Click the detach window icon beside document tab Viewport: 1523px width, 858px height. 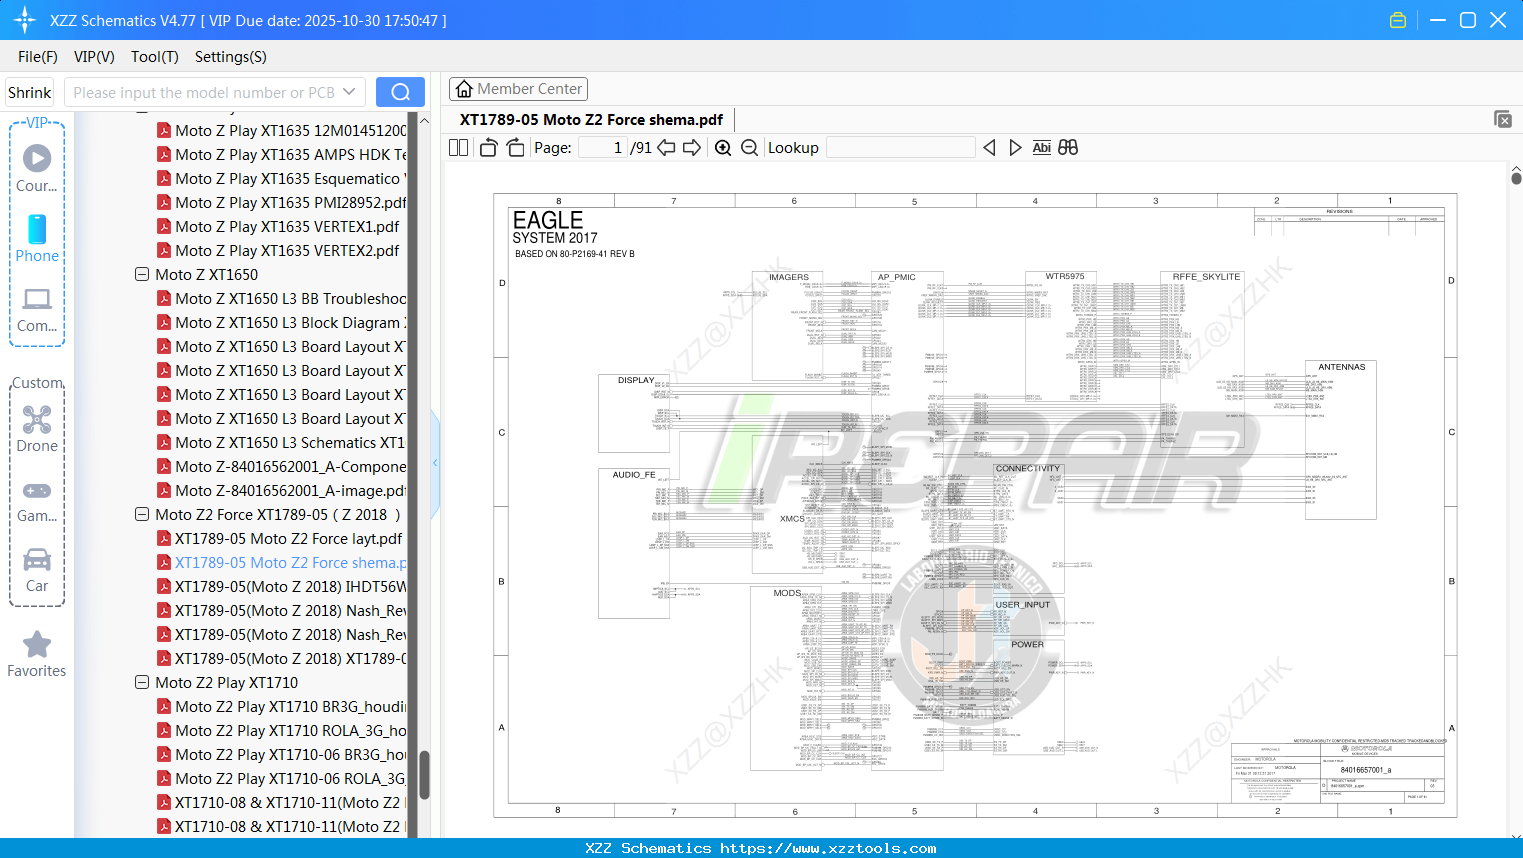tap(1503, 119)
